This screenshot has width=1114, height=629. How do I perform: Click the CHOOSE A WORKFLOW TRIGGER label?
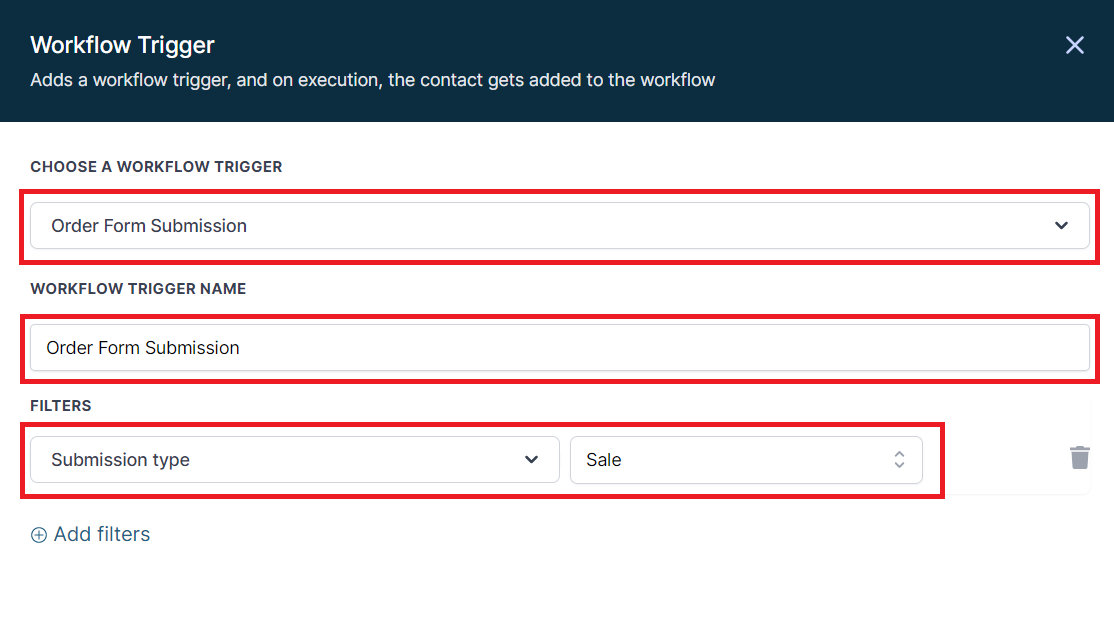156,166
